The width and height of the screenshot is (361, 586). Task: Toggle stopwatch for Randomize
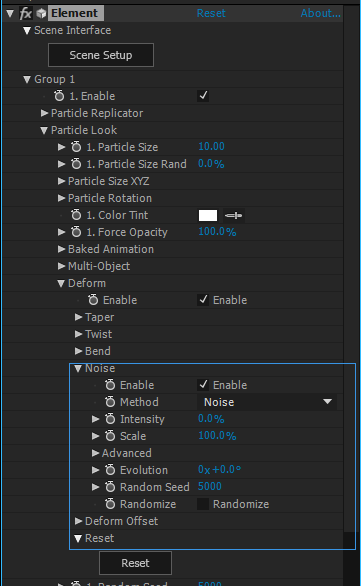110,504
